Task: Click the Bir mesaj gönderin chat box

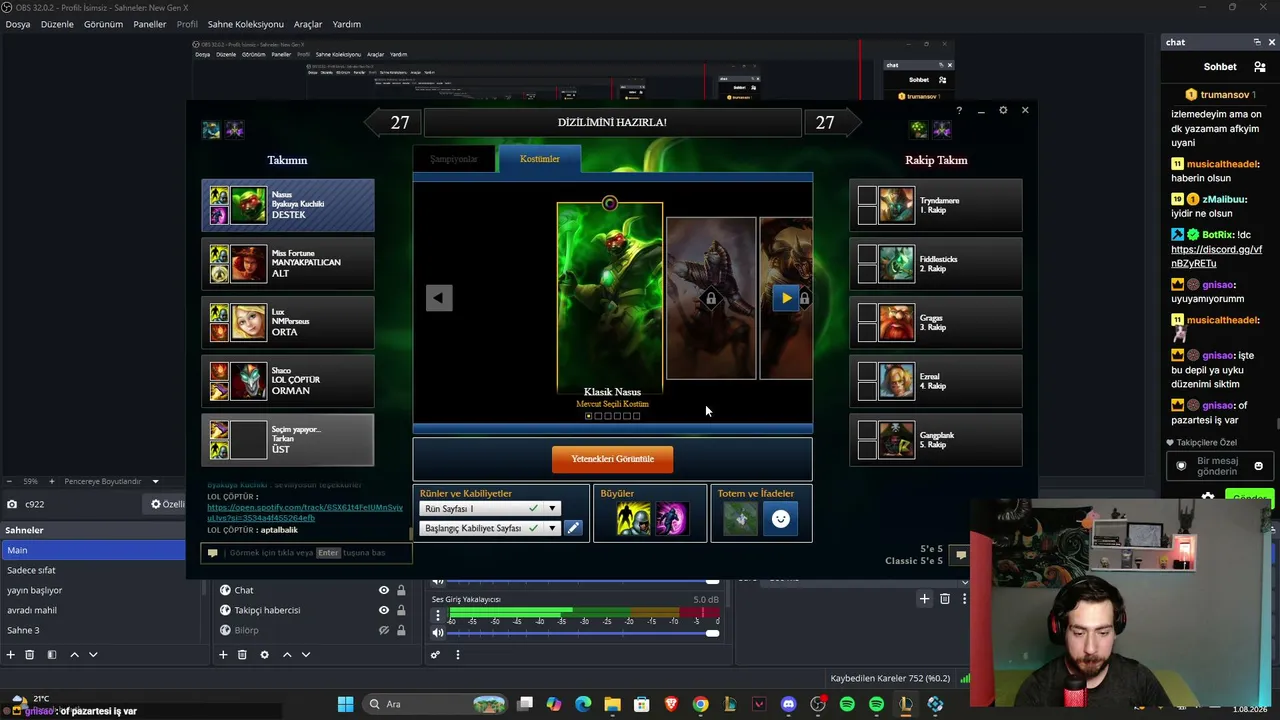Action: tap(1221, 466)
